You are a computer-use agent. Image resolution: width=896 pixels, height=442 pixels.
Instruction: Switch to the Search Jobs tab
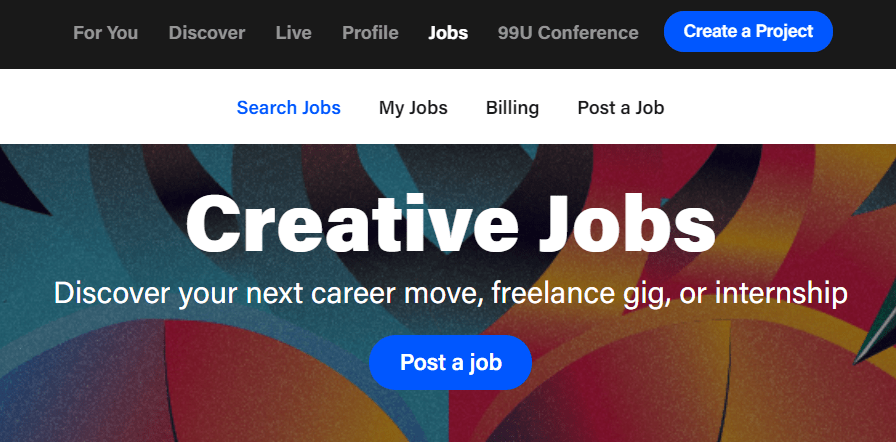tap(288, 108)
